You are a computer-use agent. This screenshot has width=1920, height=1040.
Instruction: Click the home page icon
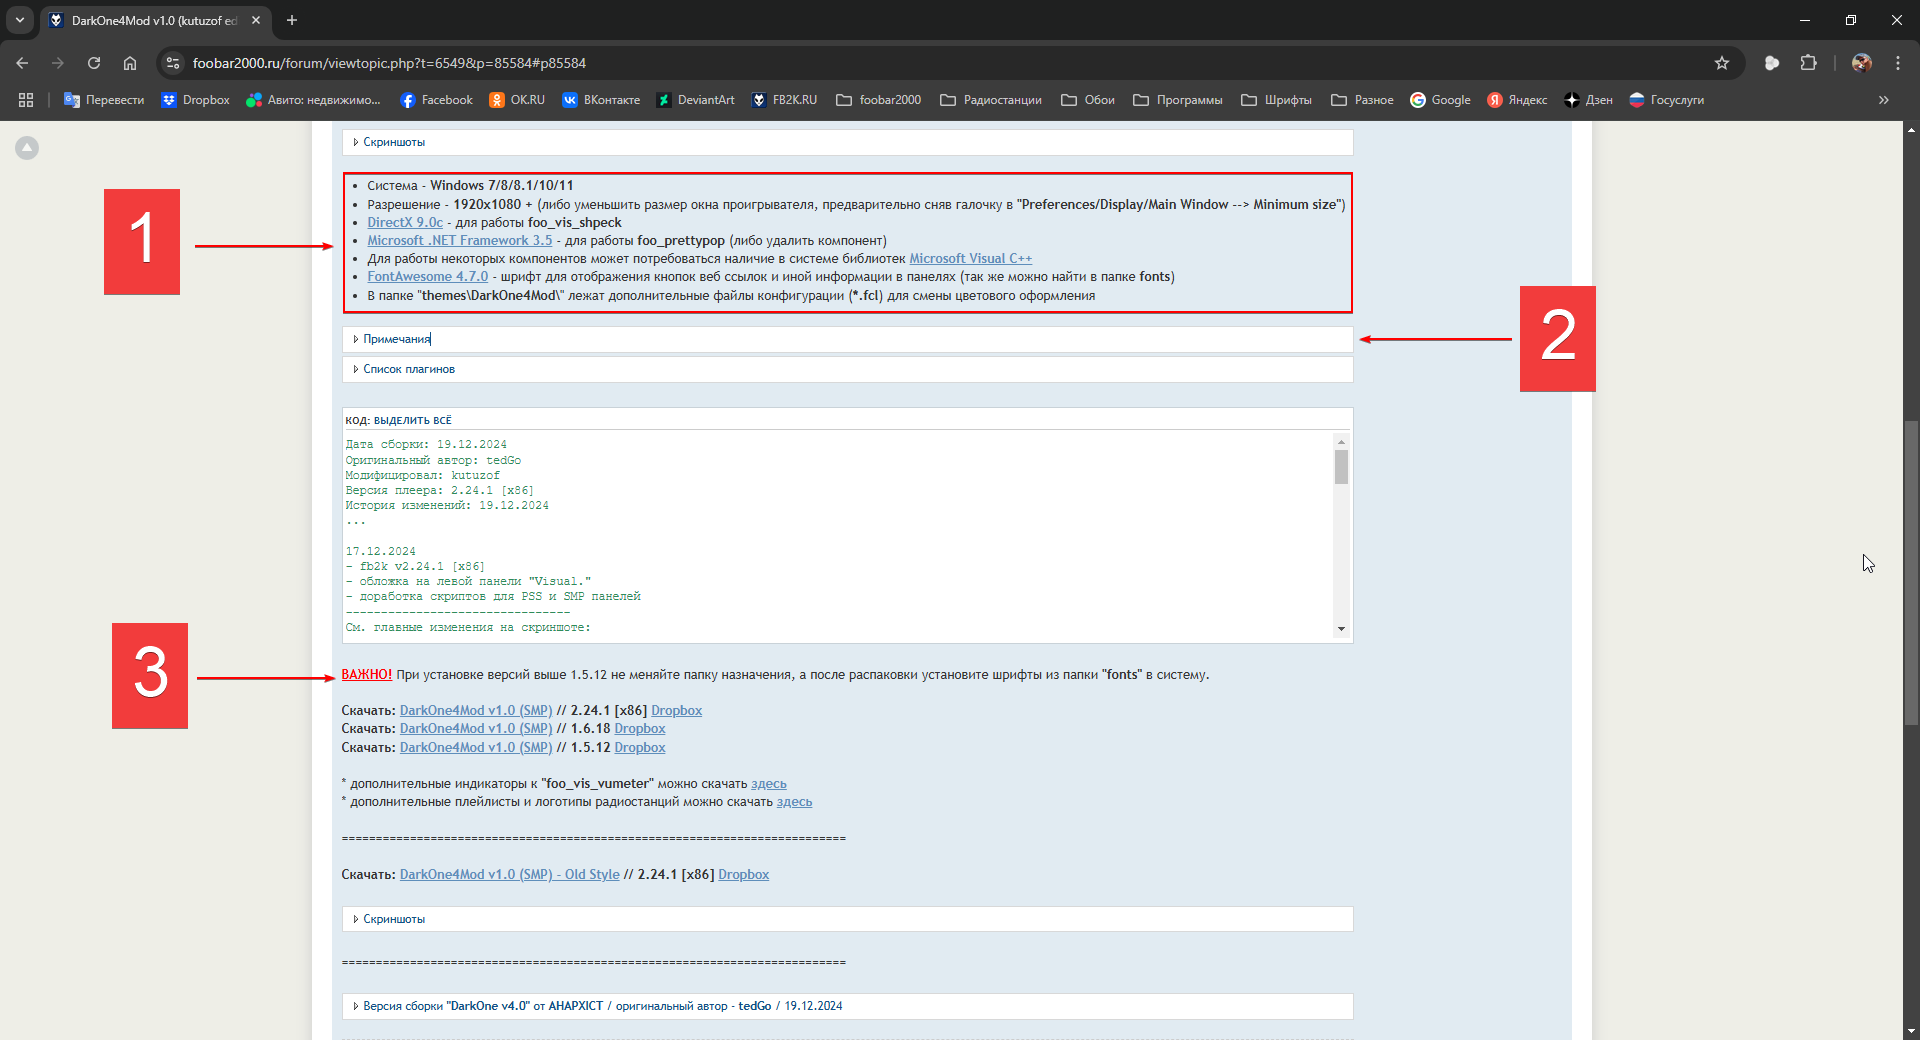tap(130, 63)
